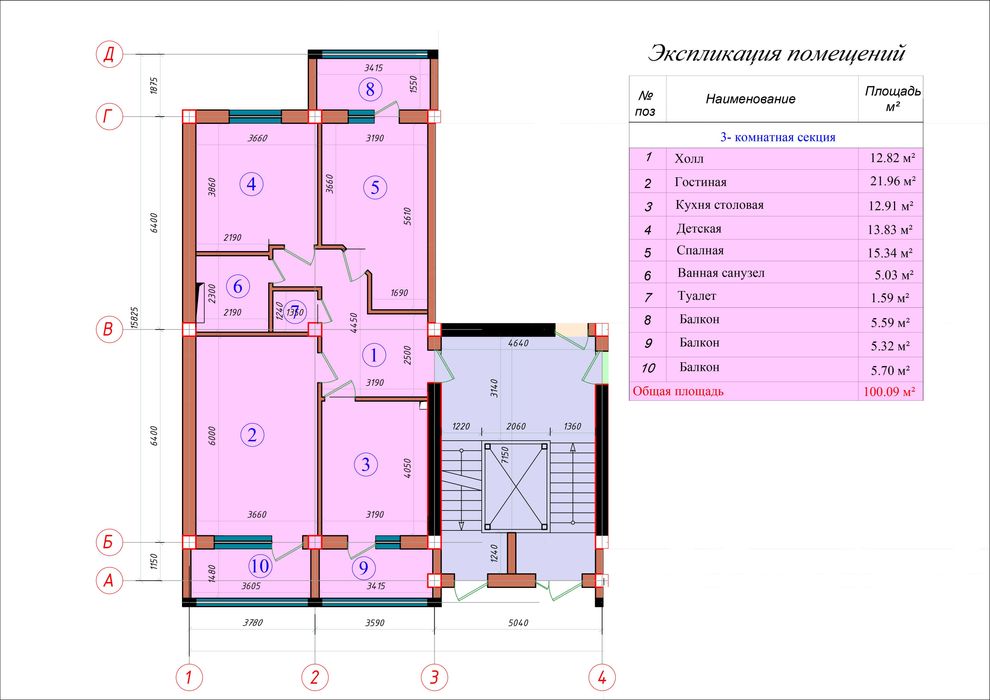Select the "Детская" name cell
The height and width of the screenshot is (700, 990).
coord(698,228)
